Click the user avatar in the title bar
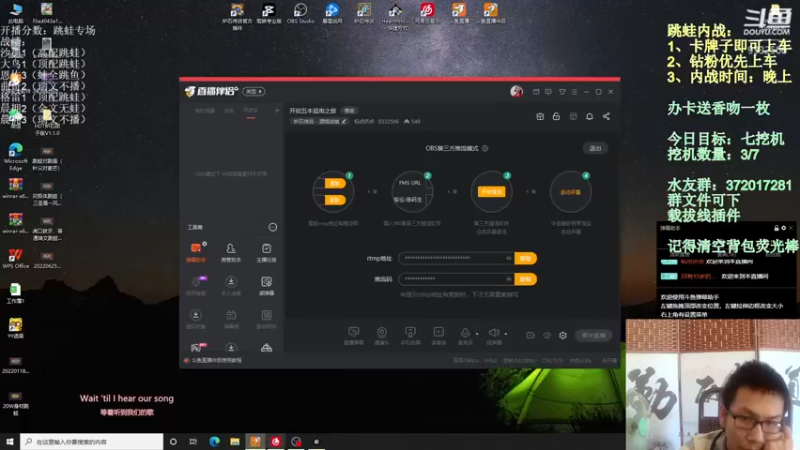This screenshot has width=800, height=450. pos(516,91)
